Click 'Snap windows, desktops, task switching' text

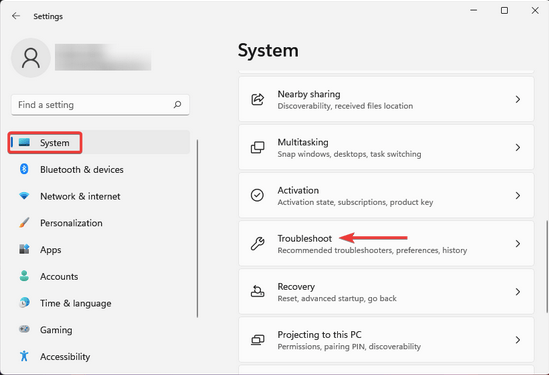(x=349, y=154)
